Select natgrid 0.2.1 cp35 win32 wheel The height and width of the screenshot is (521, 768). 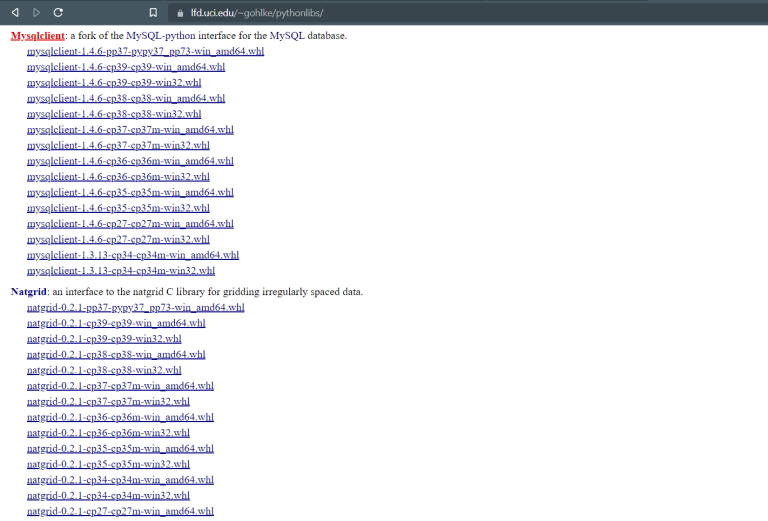(x=108, y=464)
